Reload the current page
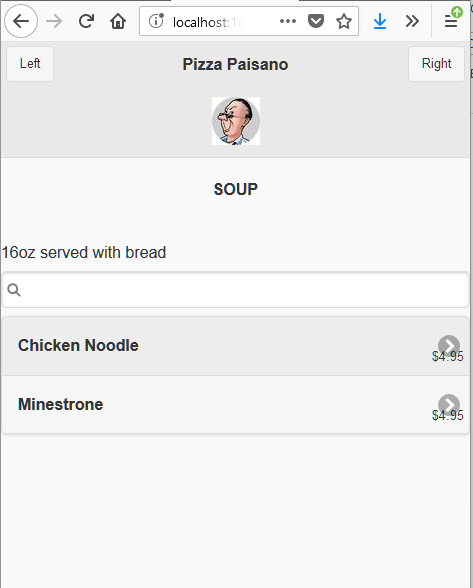Viewport: 473px width, 588px height. click(86, 21)
